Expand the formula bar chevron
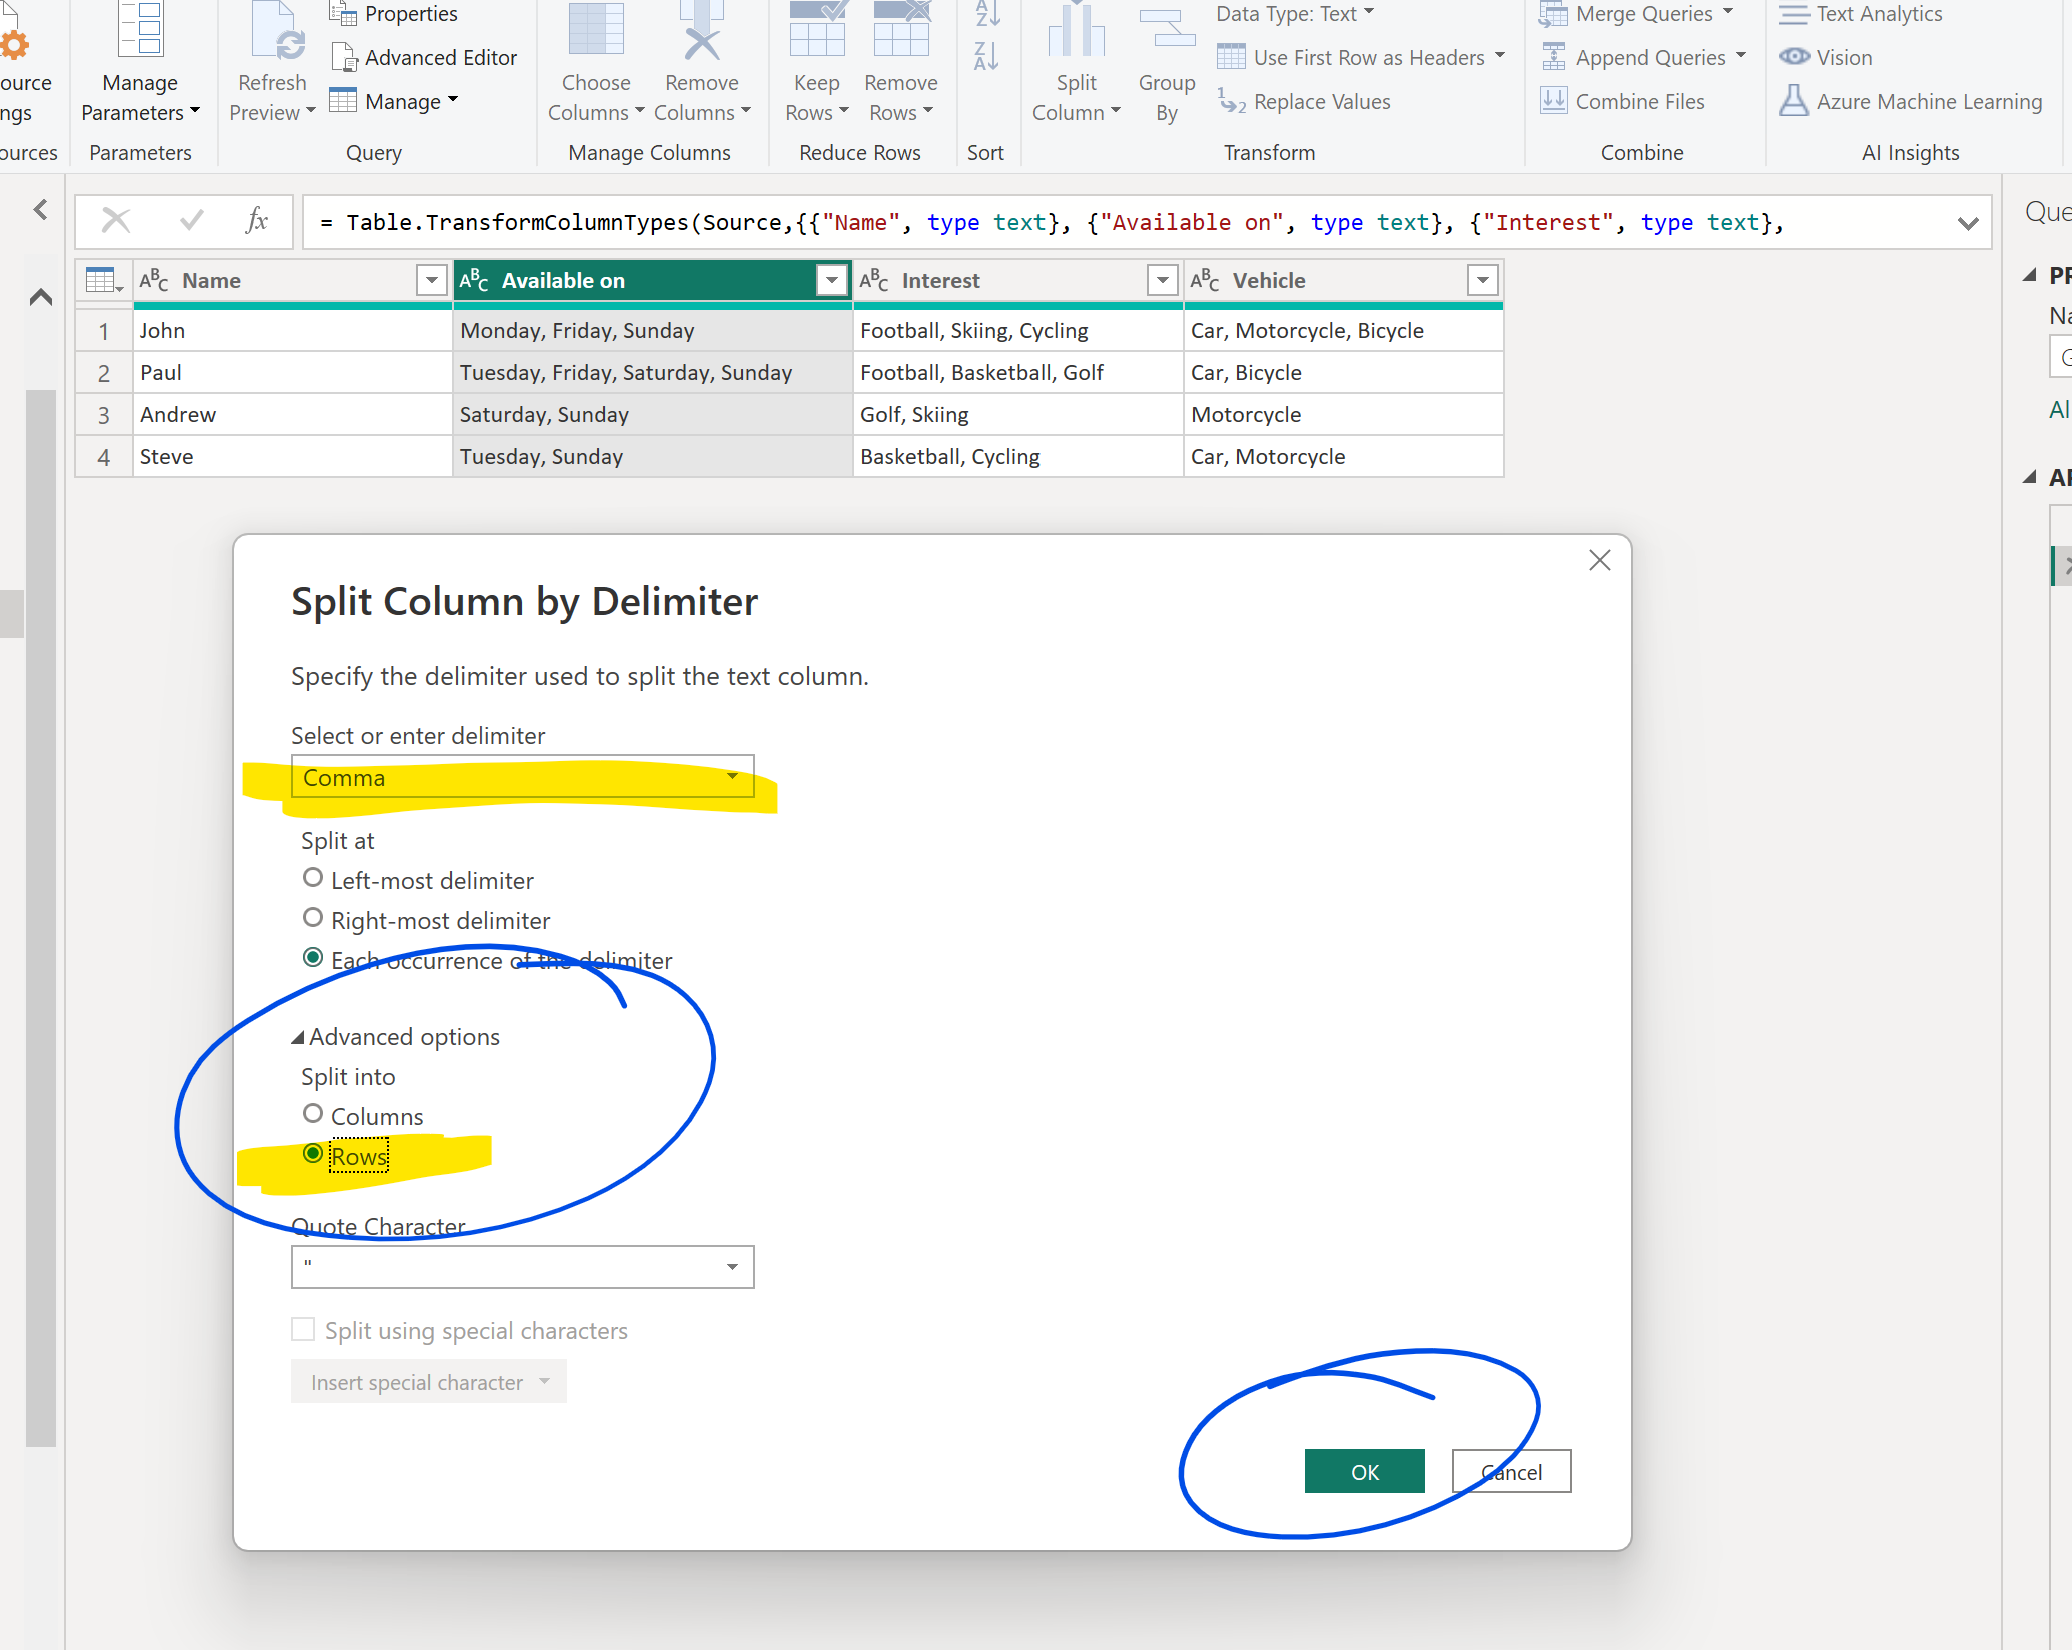 (1968, 223)
